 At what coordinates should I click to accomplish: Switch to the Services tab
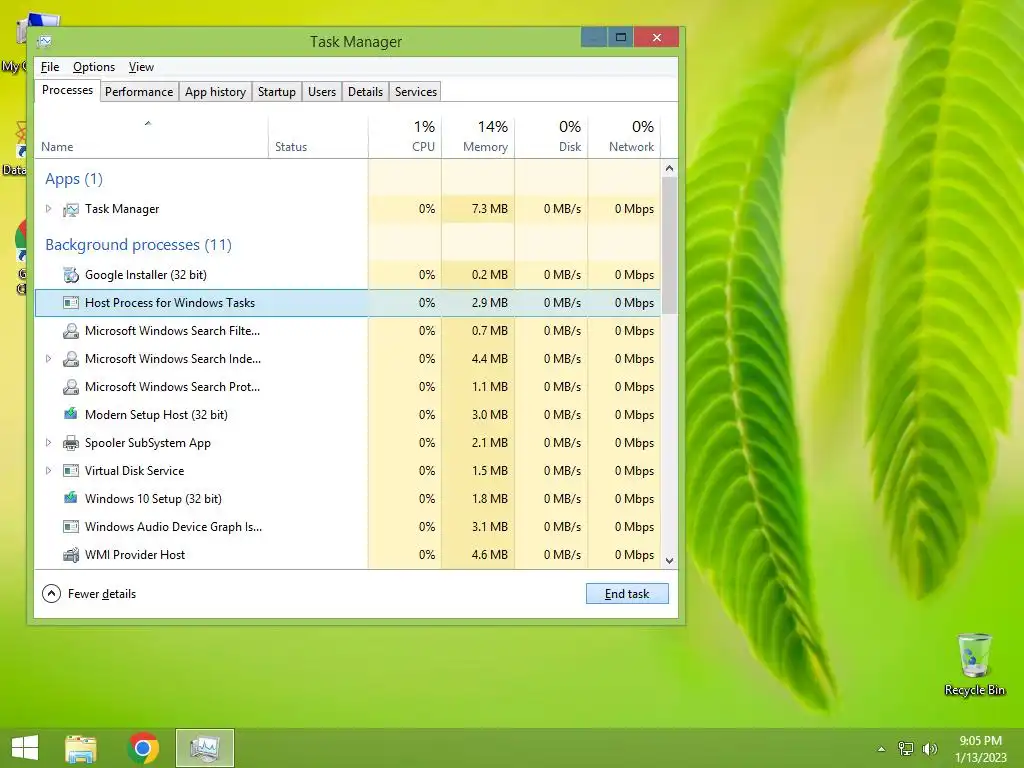[415, 92]
